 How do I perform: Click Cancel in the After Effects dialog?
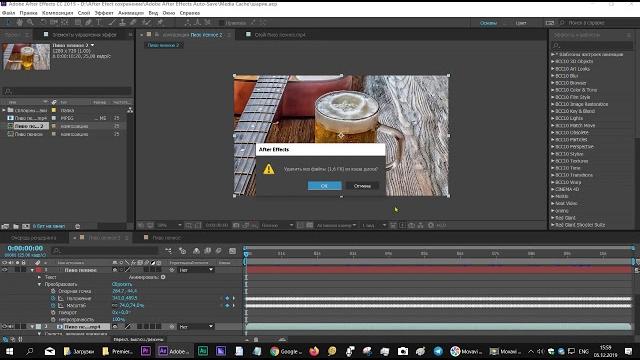(362, 186)
